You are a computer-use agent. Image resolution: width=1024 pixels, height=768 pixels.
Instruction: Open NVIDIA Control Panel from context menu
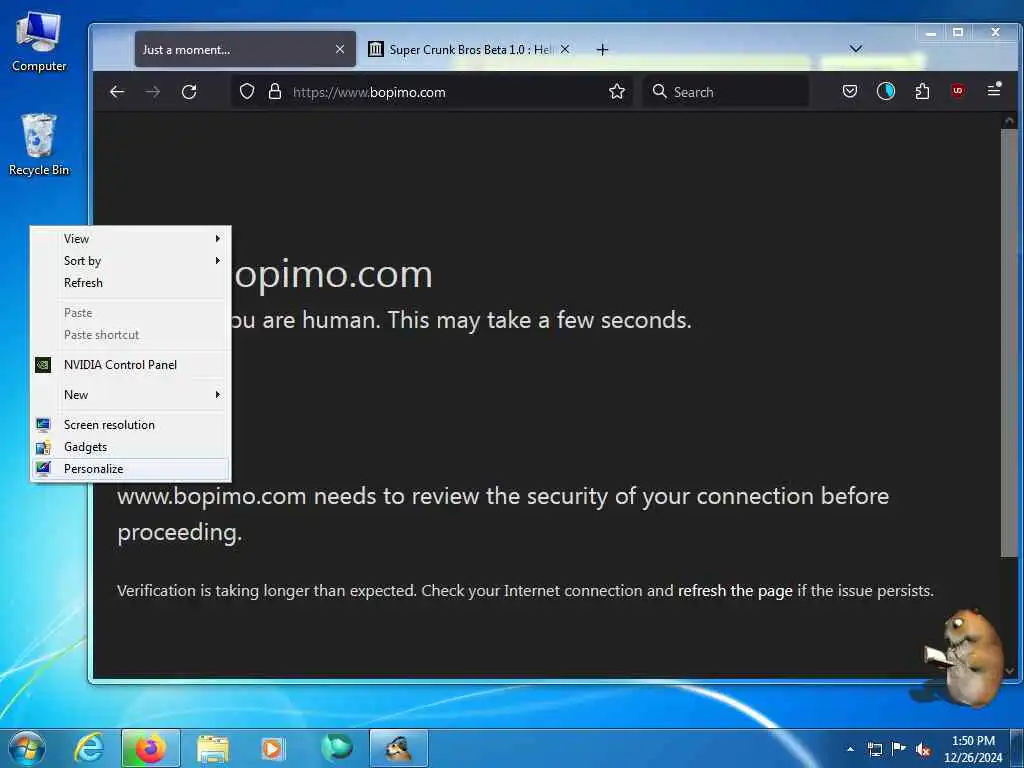(x=131, y=365)
